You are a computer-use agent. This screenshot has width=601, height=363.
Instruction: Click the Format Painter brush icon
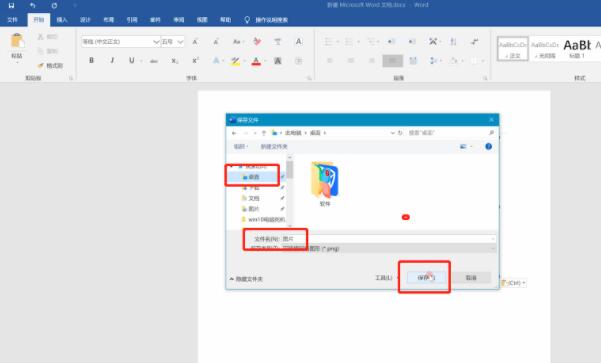[x=41, y=66]
